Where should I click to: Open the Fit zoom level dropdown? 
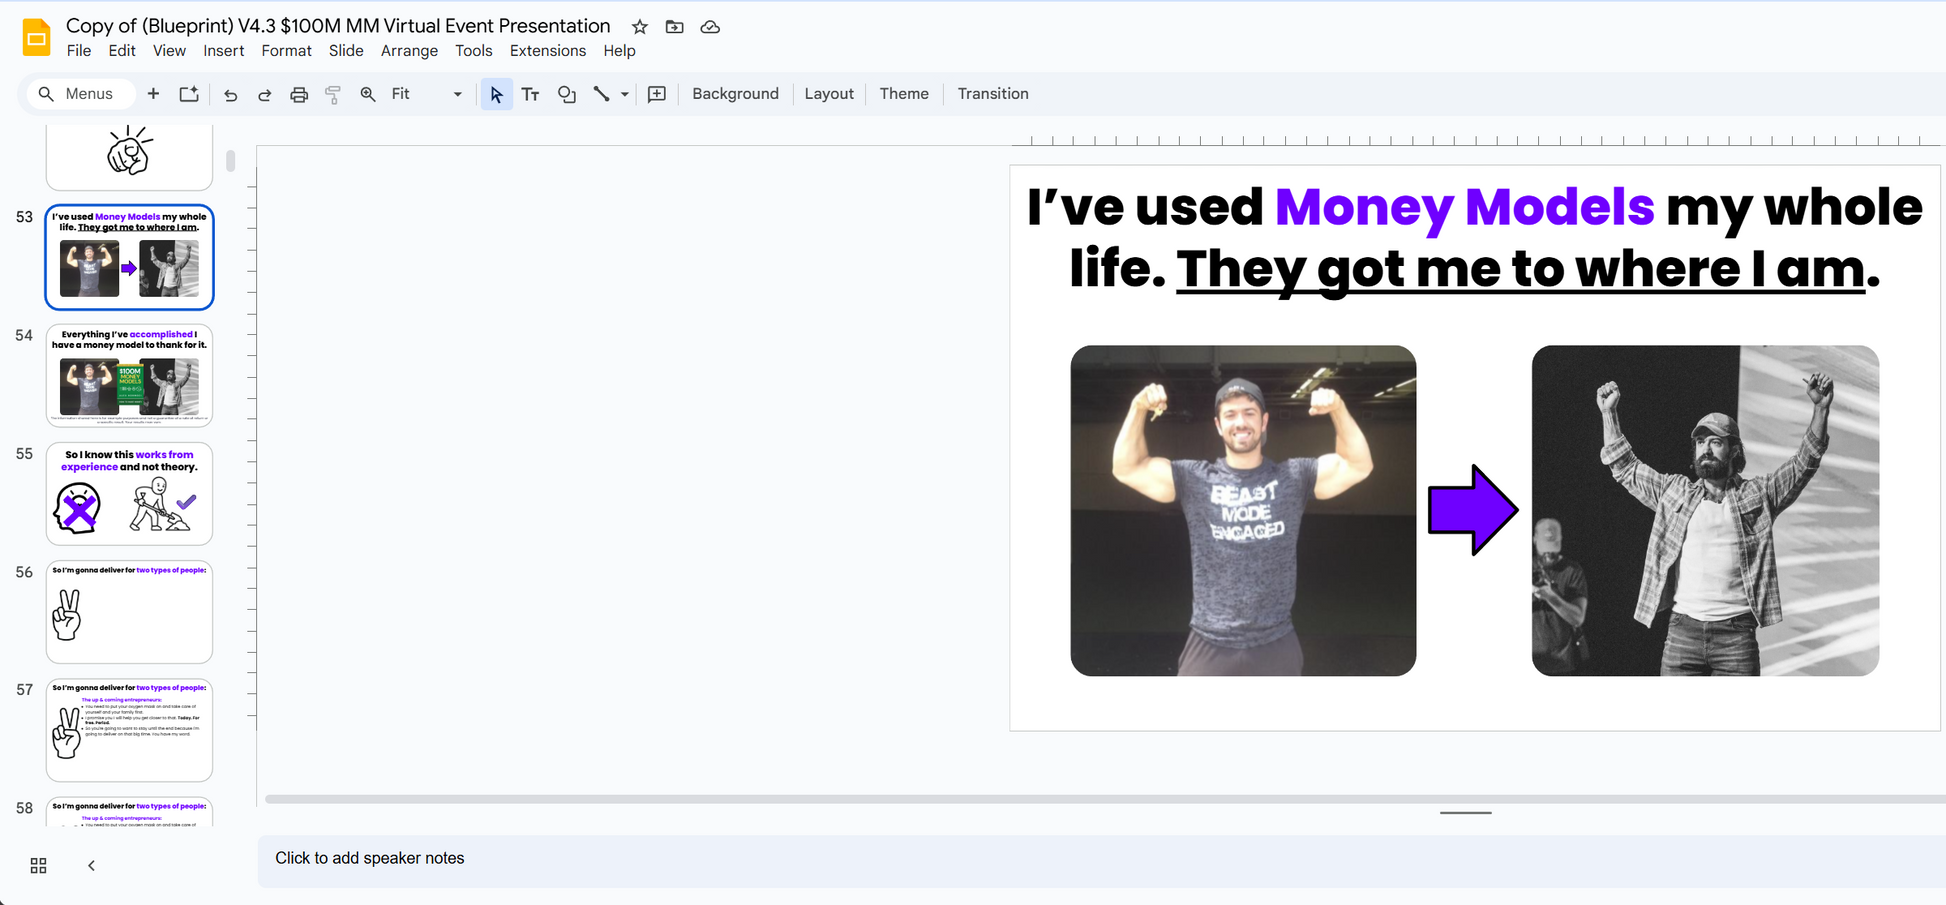[x=426, y=94]
